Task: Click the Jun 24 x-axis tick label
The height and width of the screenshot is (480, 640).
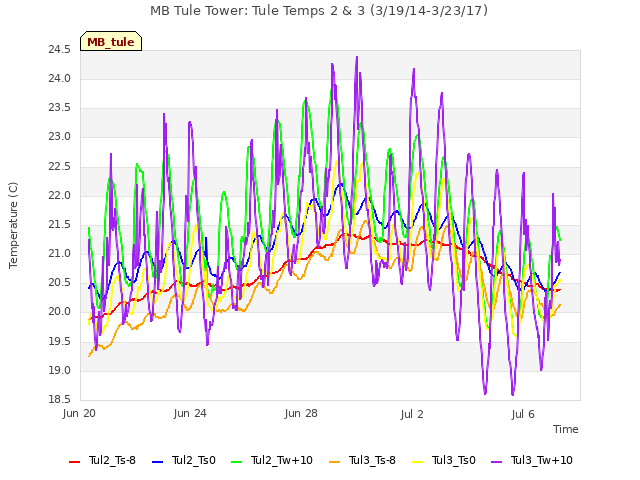Action: tap(190, 413)
